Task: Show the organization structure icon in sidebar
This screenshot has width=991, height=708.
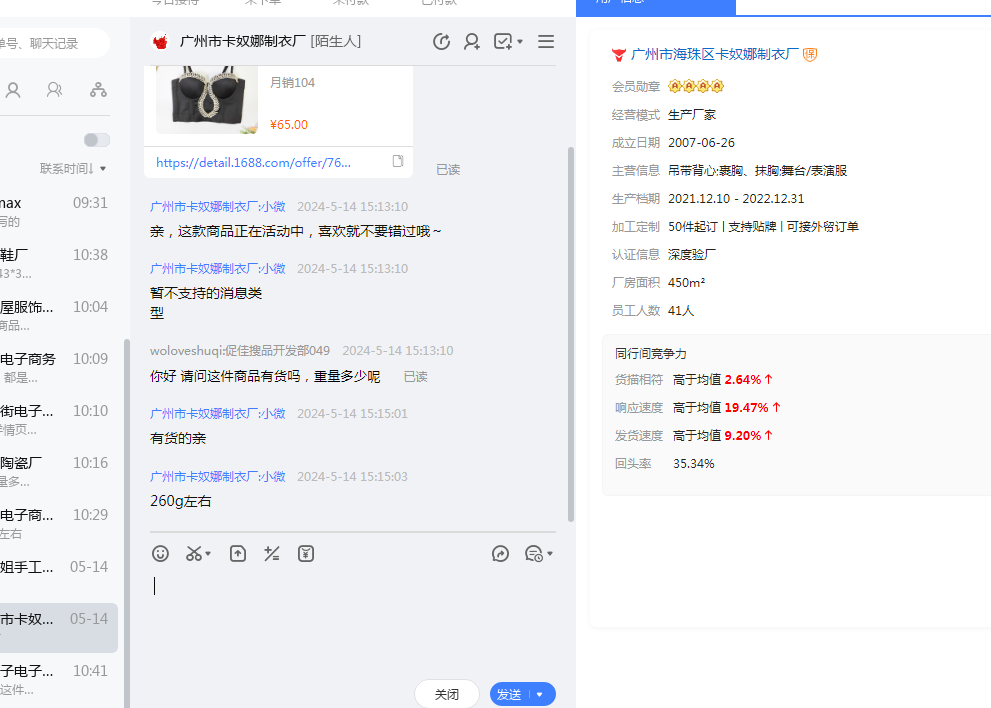Action: coord(98,90)
